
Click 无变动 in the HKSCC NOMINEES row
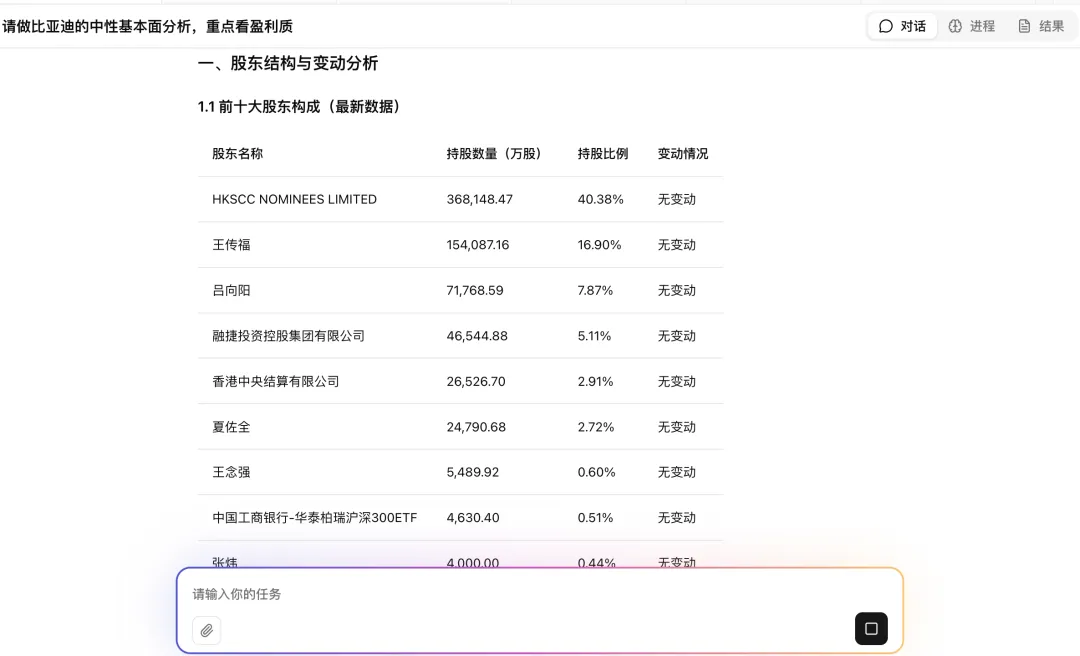click(676, 199)
